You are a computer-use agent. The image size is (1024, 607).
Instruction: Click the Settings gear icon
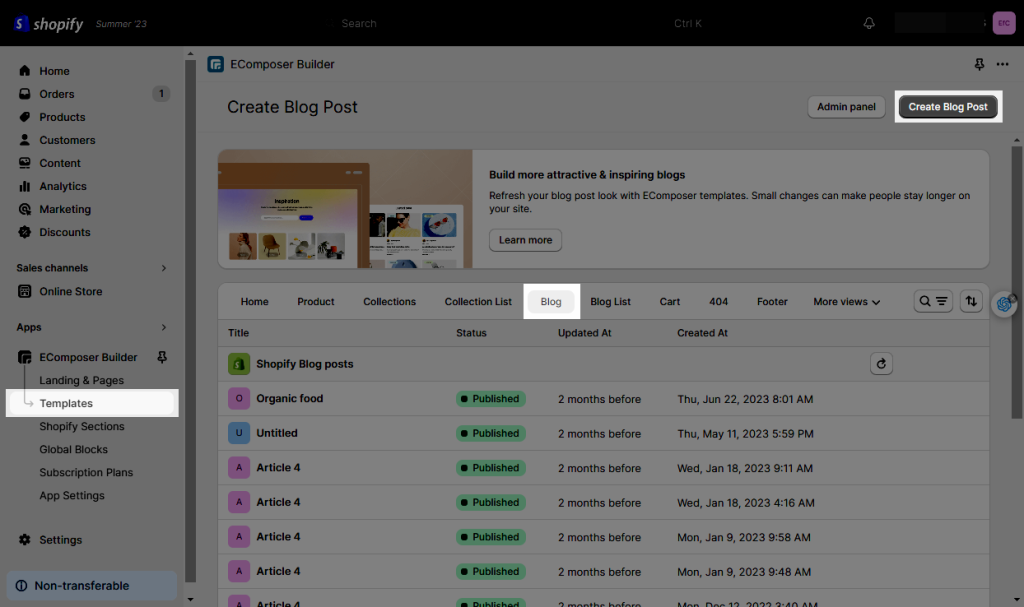pos(25,540)
